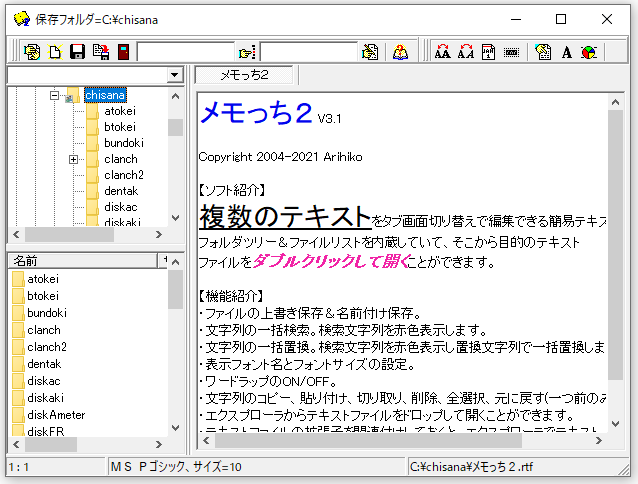Click the folder tree's down scroll arrow
Image resolution: width=638 pixels, height=484 pixels.
pos(176,219)
